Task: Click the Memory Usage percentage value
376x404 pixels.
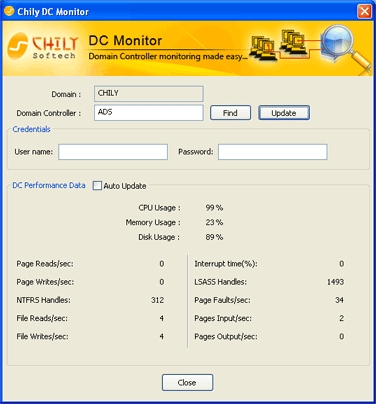Action: [x=214, y=222]
